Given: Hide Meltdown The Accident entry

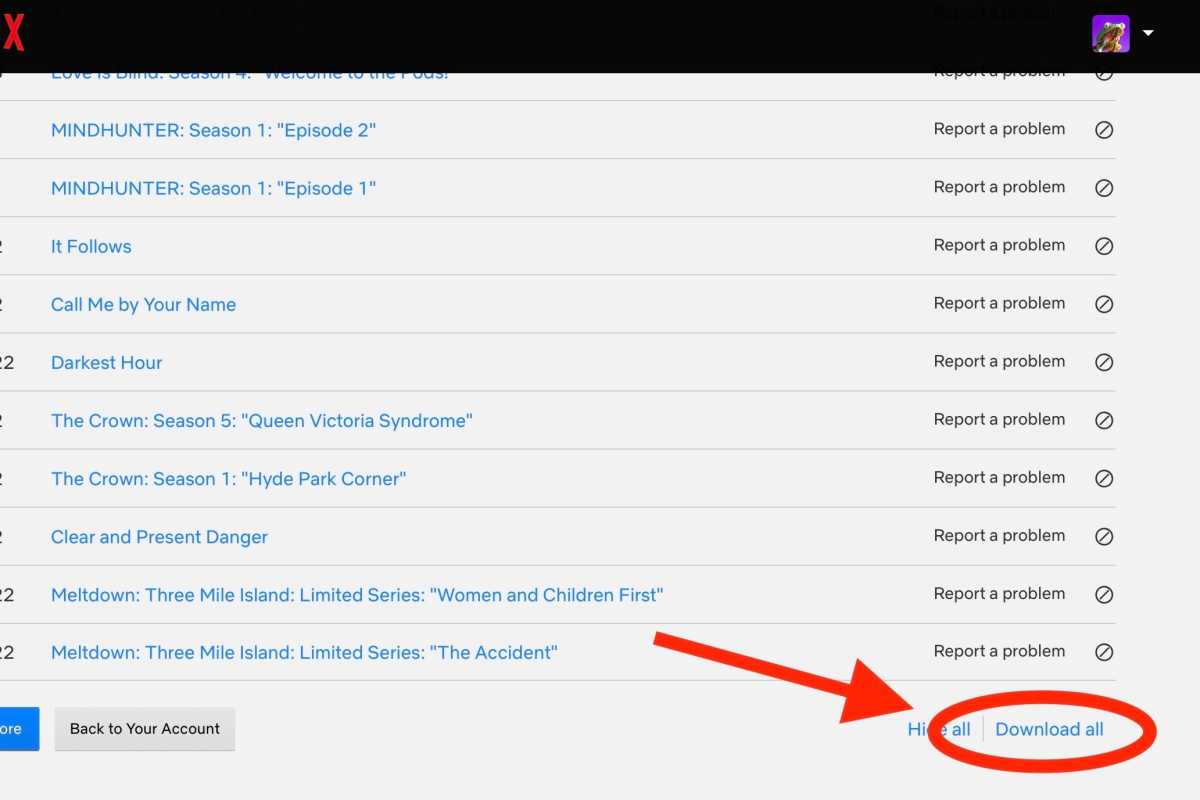Looking at the screenshot, I should click(x=1104, y=652).
